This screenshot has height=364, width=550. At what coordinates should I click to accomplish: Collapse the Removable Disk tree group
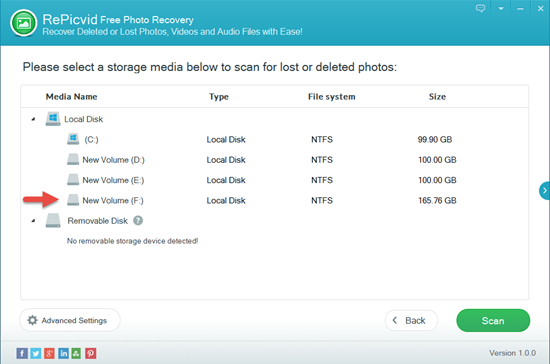pyautogui.click(x=33, y=221)
